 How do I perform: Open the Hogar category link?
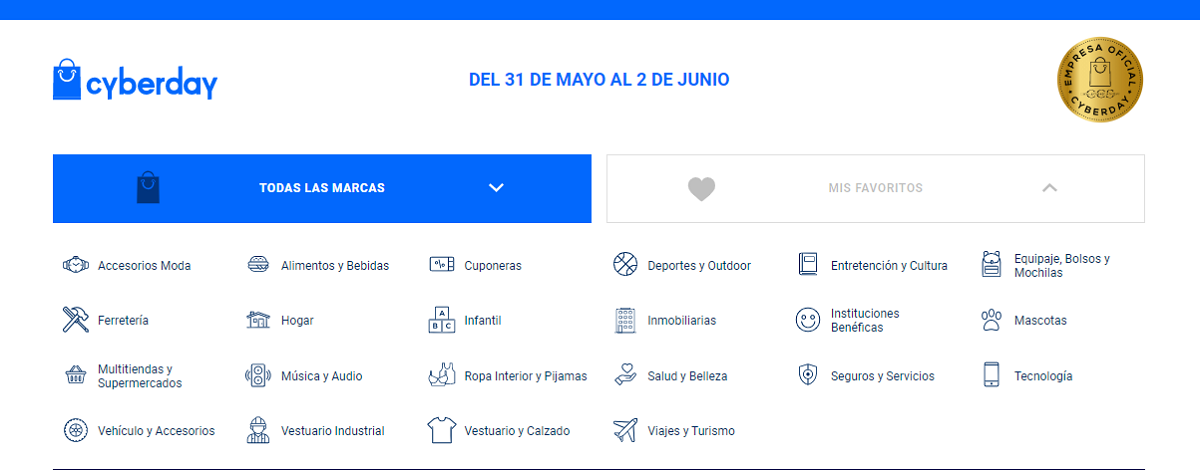pyautogui.click(x=297, y=321)
